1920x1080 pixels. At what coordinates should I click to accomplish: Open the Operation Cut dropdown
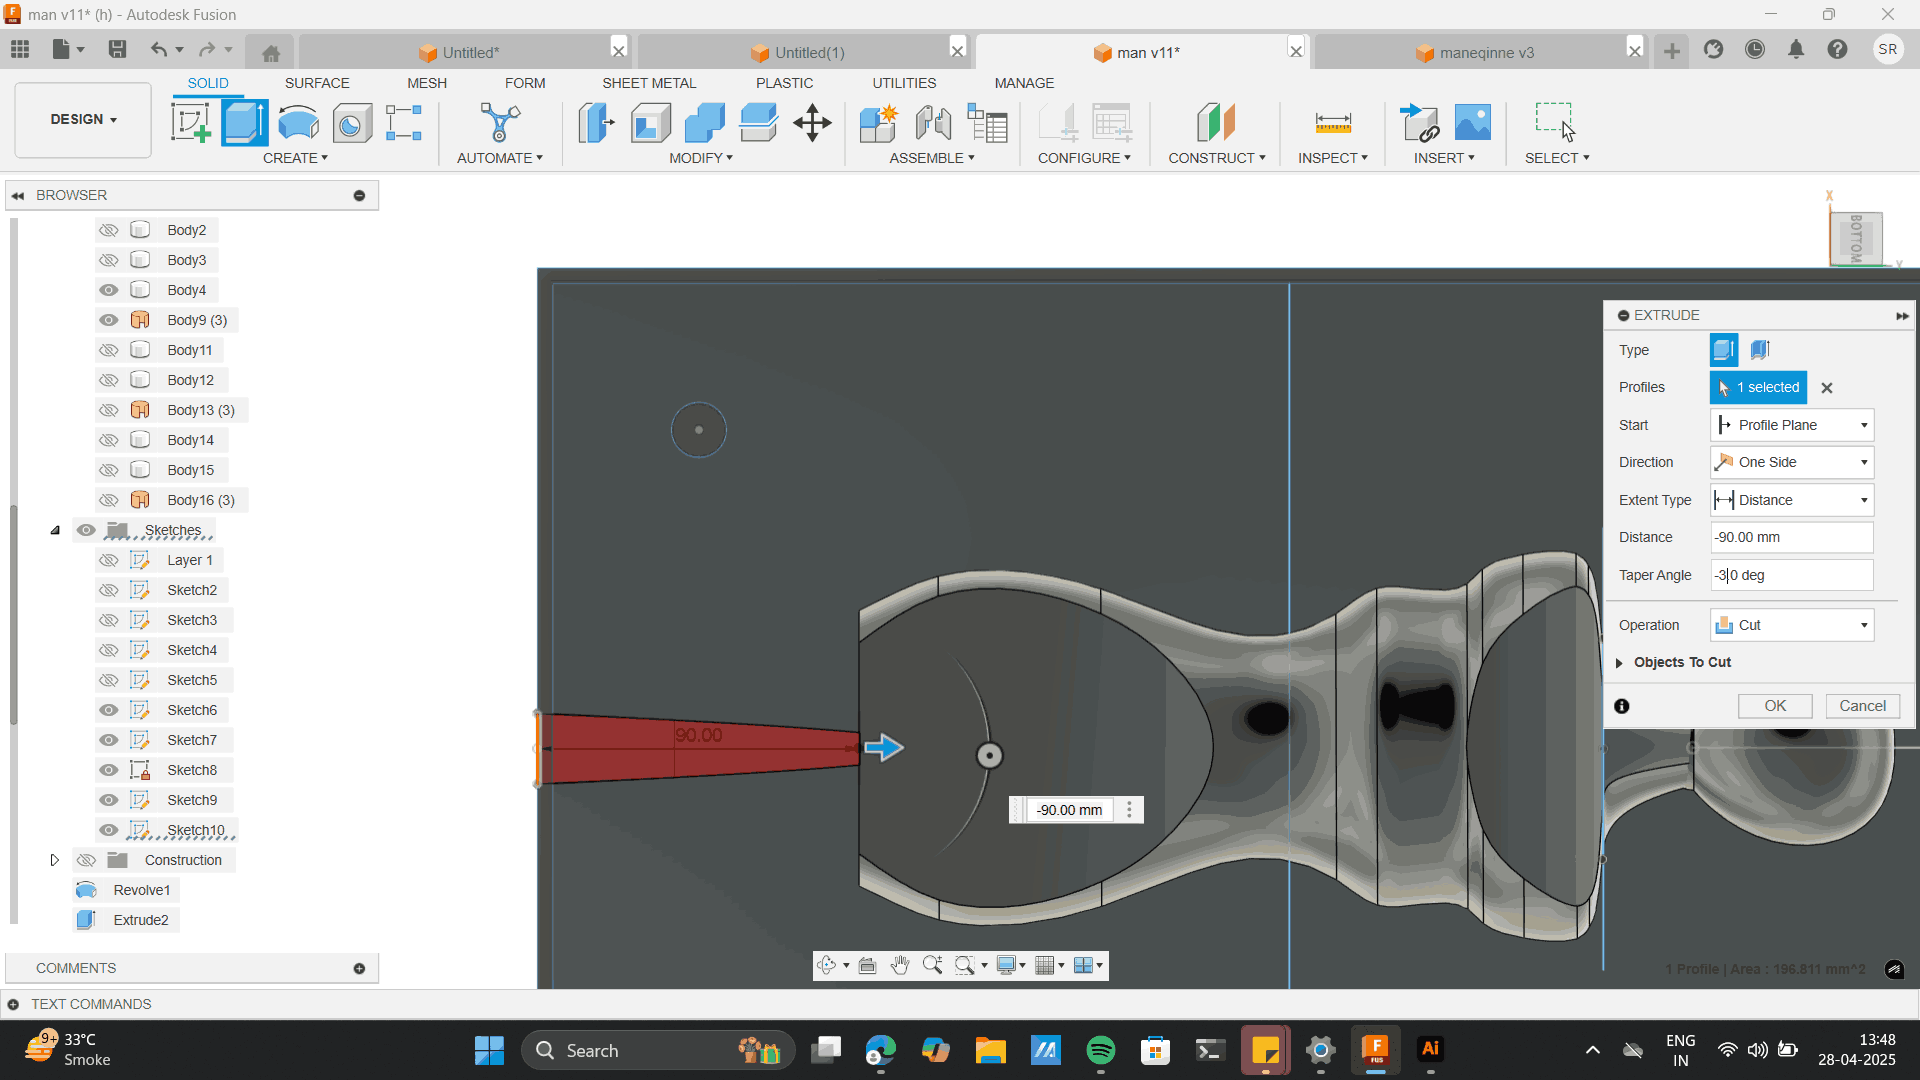coord(1791,625)
